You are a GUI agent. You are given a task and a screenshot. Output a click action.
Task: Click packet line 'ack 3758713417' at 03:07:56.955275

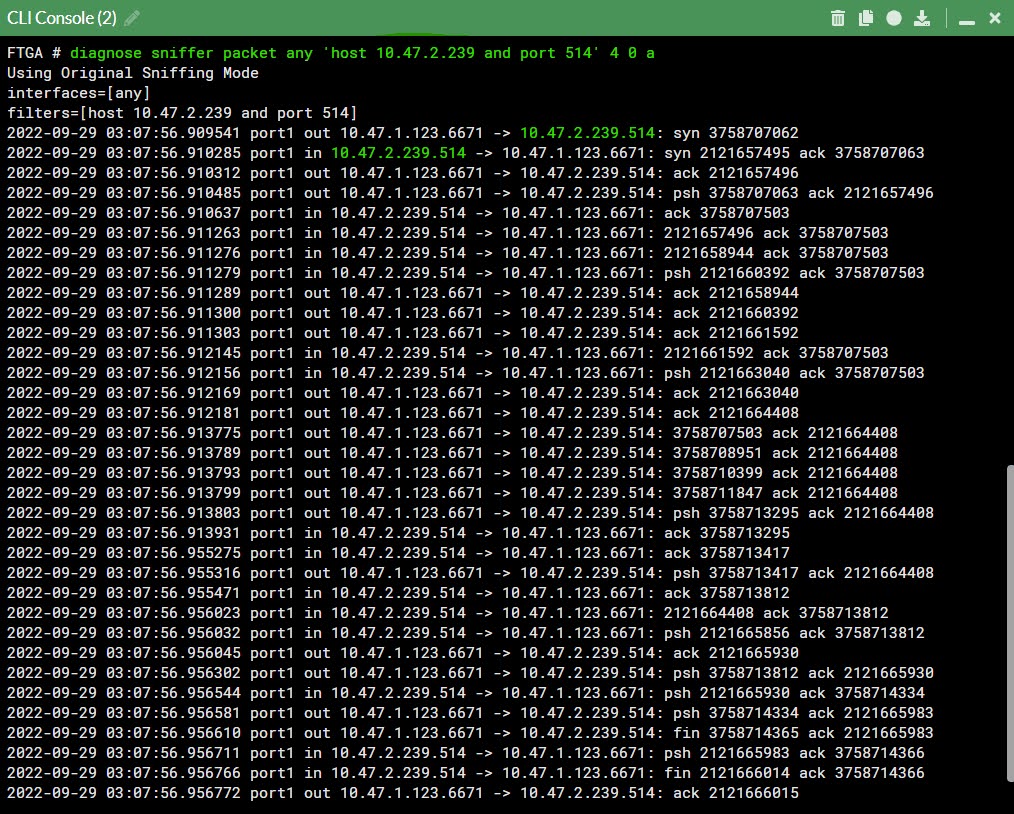point(398,554)
